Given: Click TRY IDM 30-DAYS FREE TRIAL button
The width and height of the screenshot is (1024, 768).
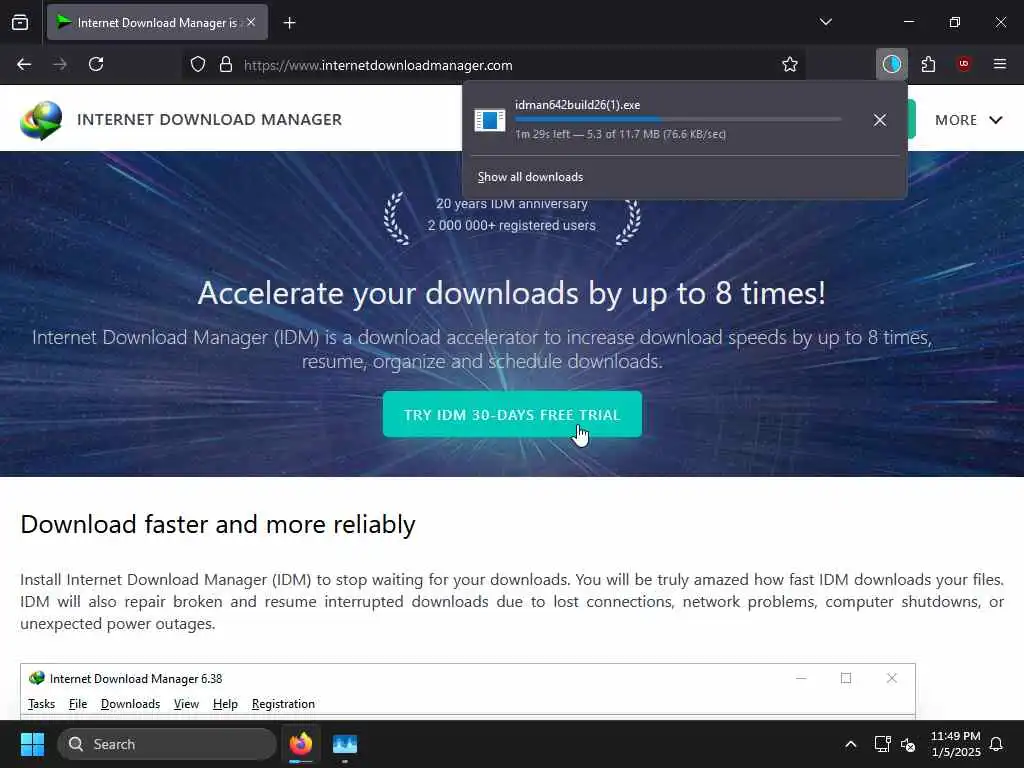Looking at the screenshot, I should point(512,414).
